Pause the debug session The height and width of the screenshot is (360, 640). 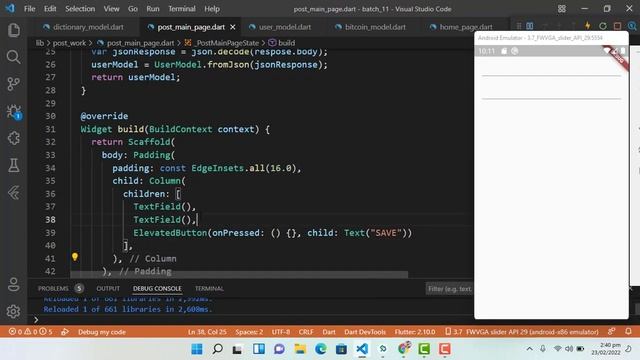point(530,26)
